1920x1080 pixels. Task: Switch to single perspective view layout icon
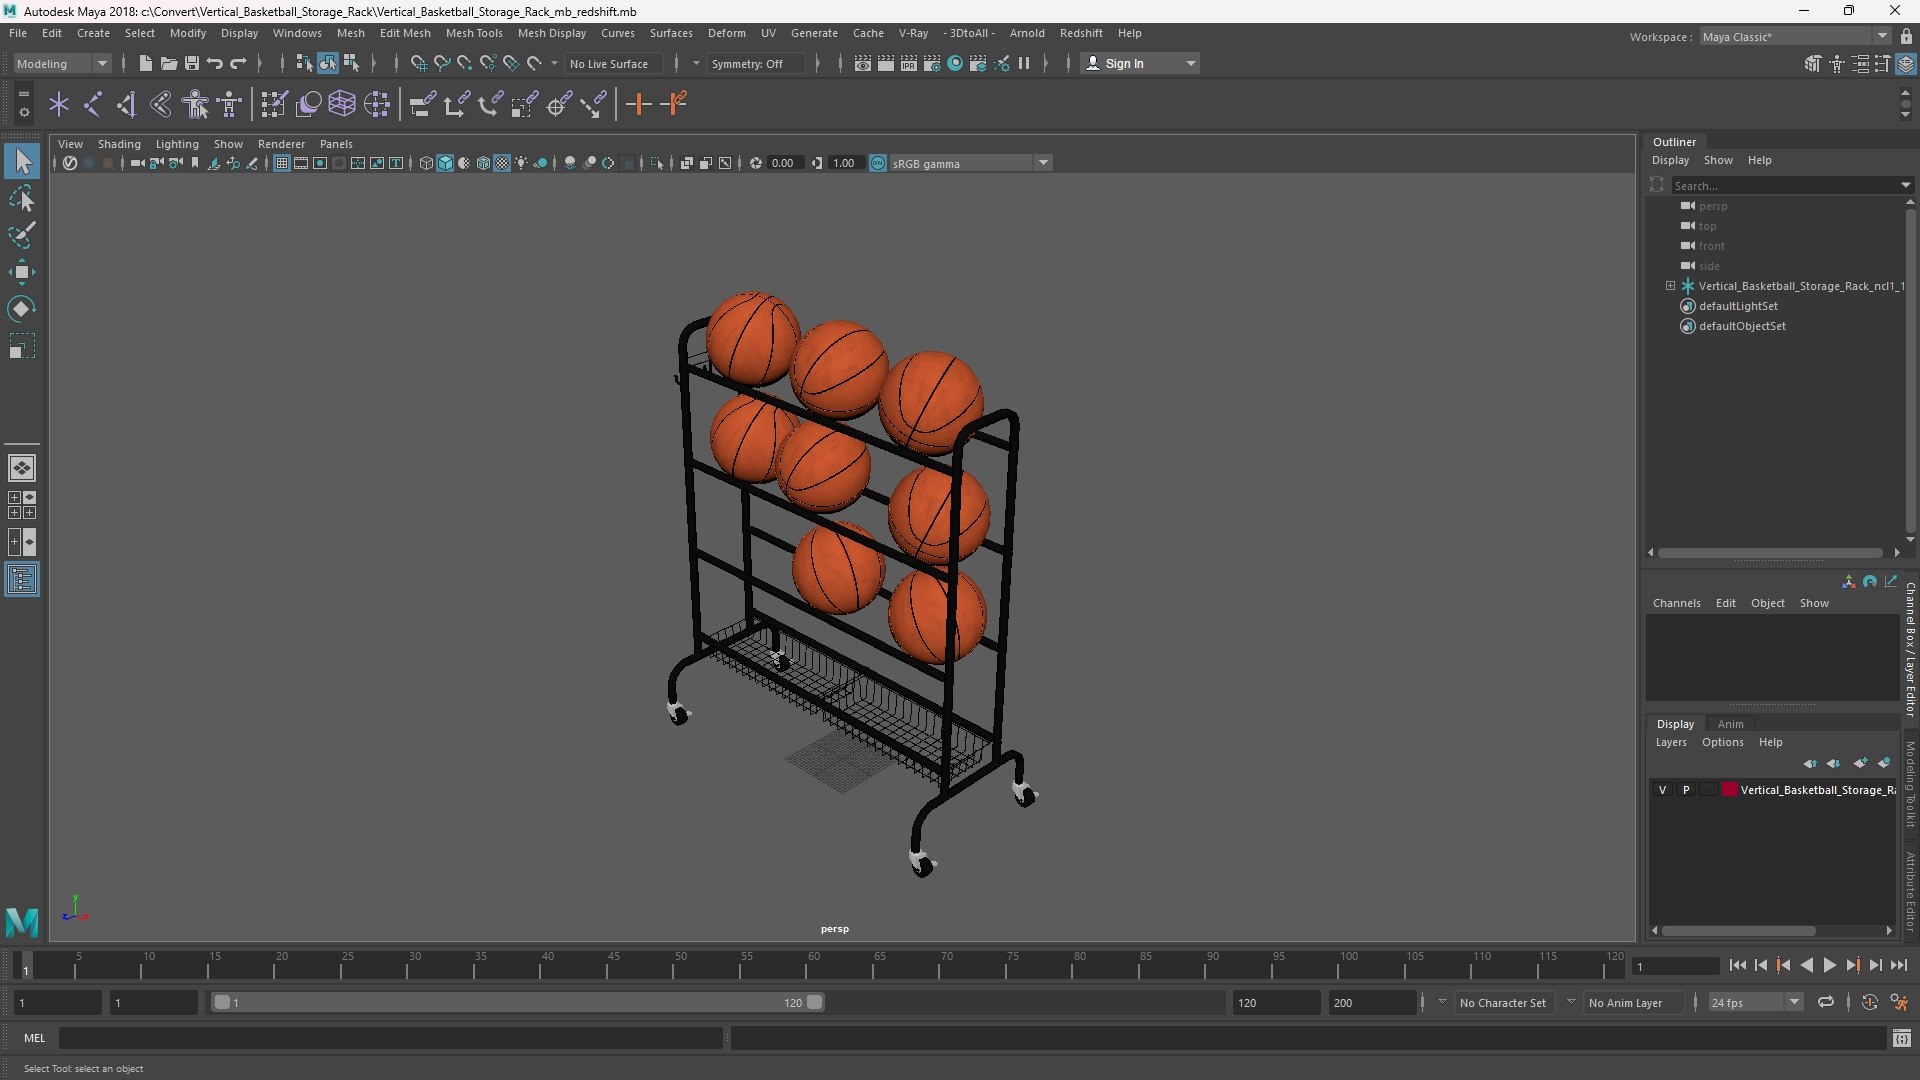point(22,467)
